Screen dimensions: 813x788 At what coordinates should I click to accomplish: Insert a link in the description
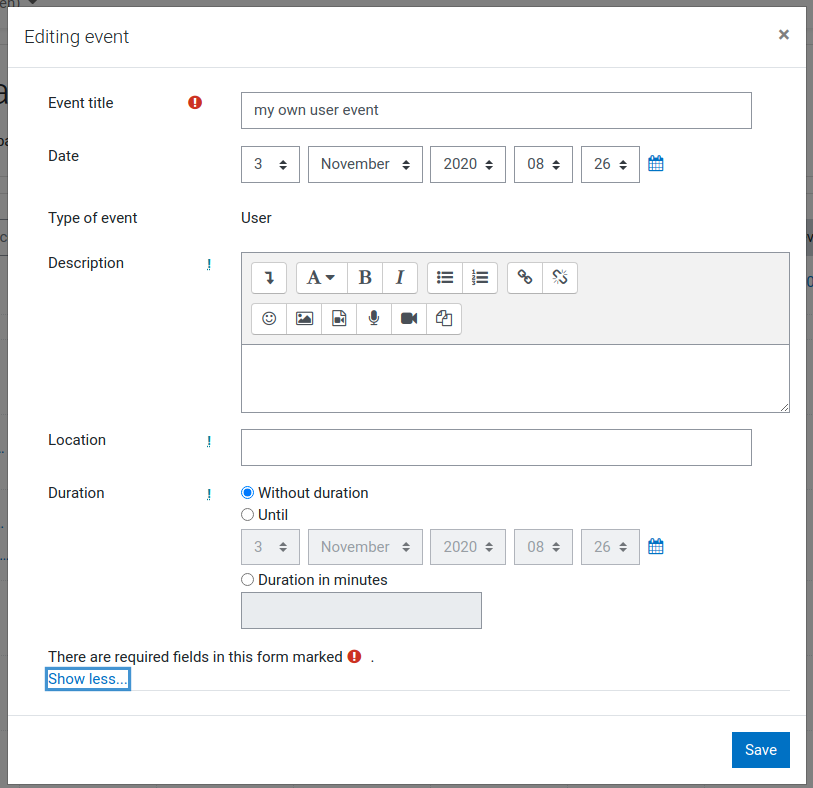(x=525, y=278)
